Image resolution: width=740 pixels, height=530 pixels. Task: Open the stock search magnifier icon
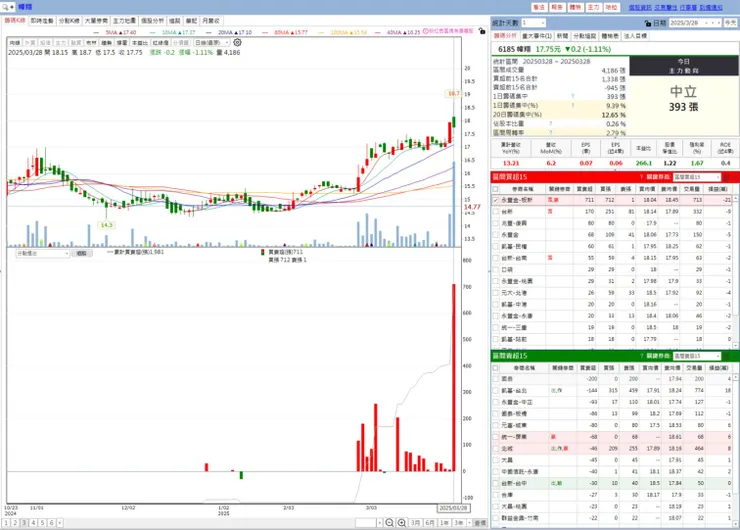tap(5, 7)
